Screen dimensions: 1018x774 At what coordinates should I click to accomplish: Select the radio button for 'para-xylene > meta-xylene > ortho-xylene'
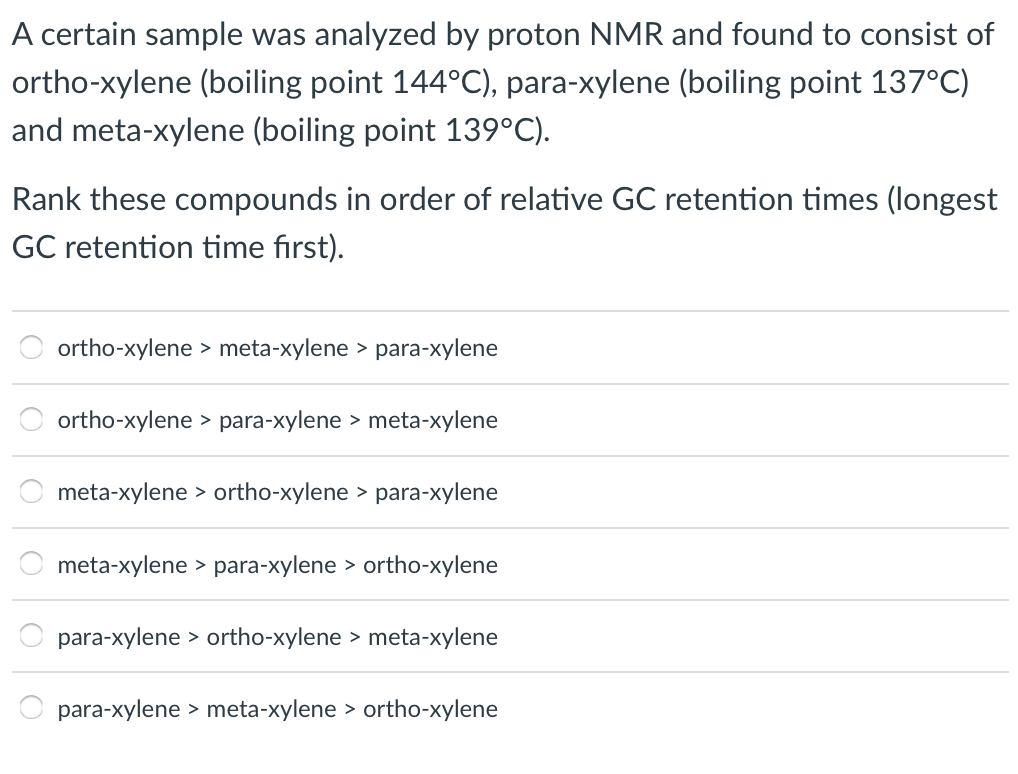[31, 707]
